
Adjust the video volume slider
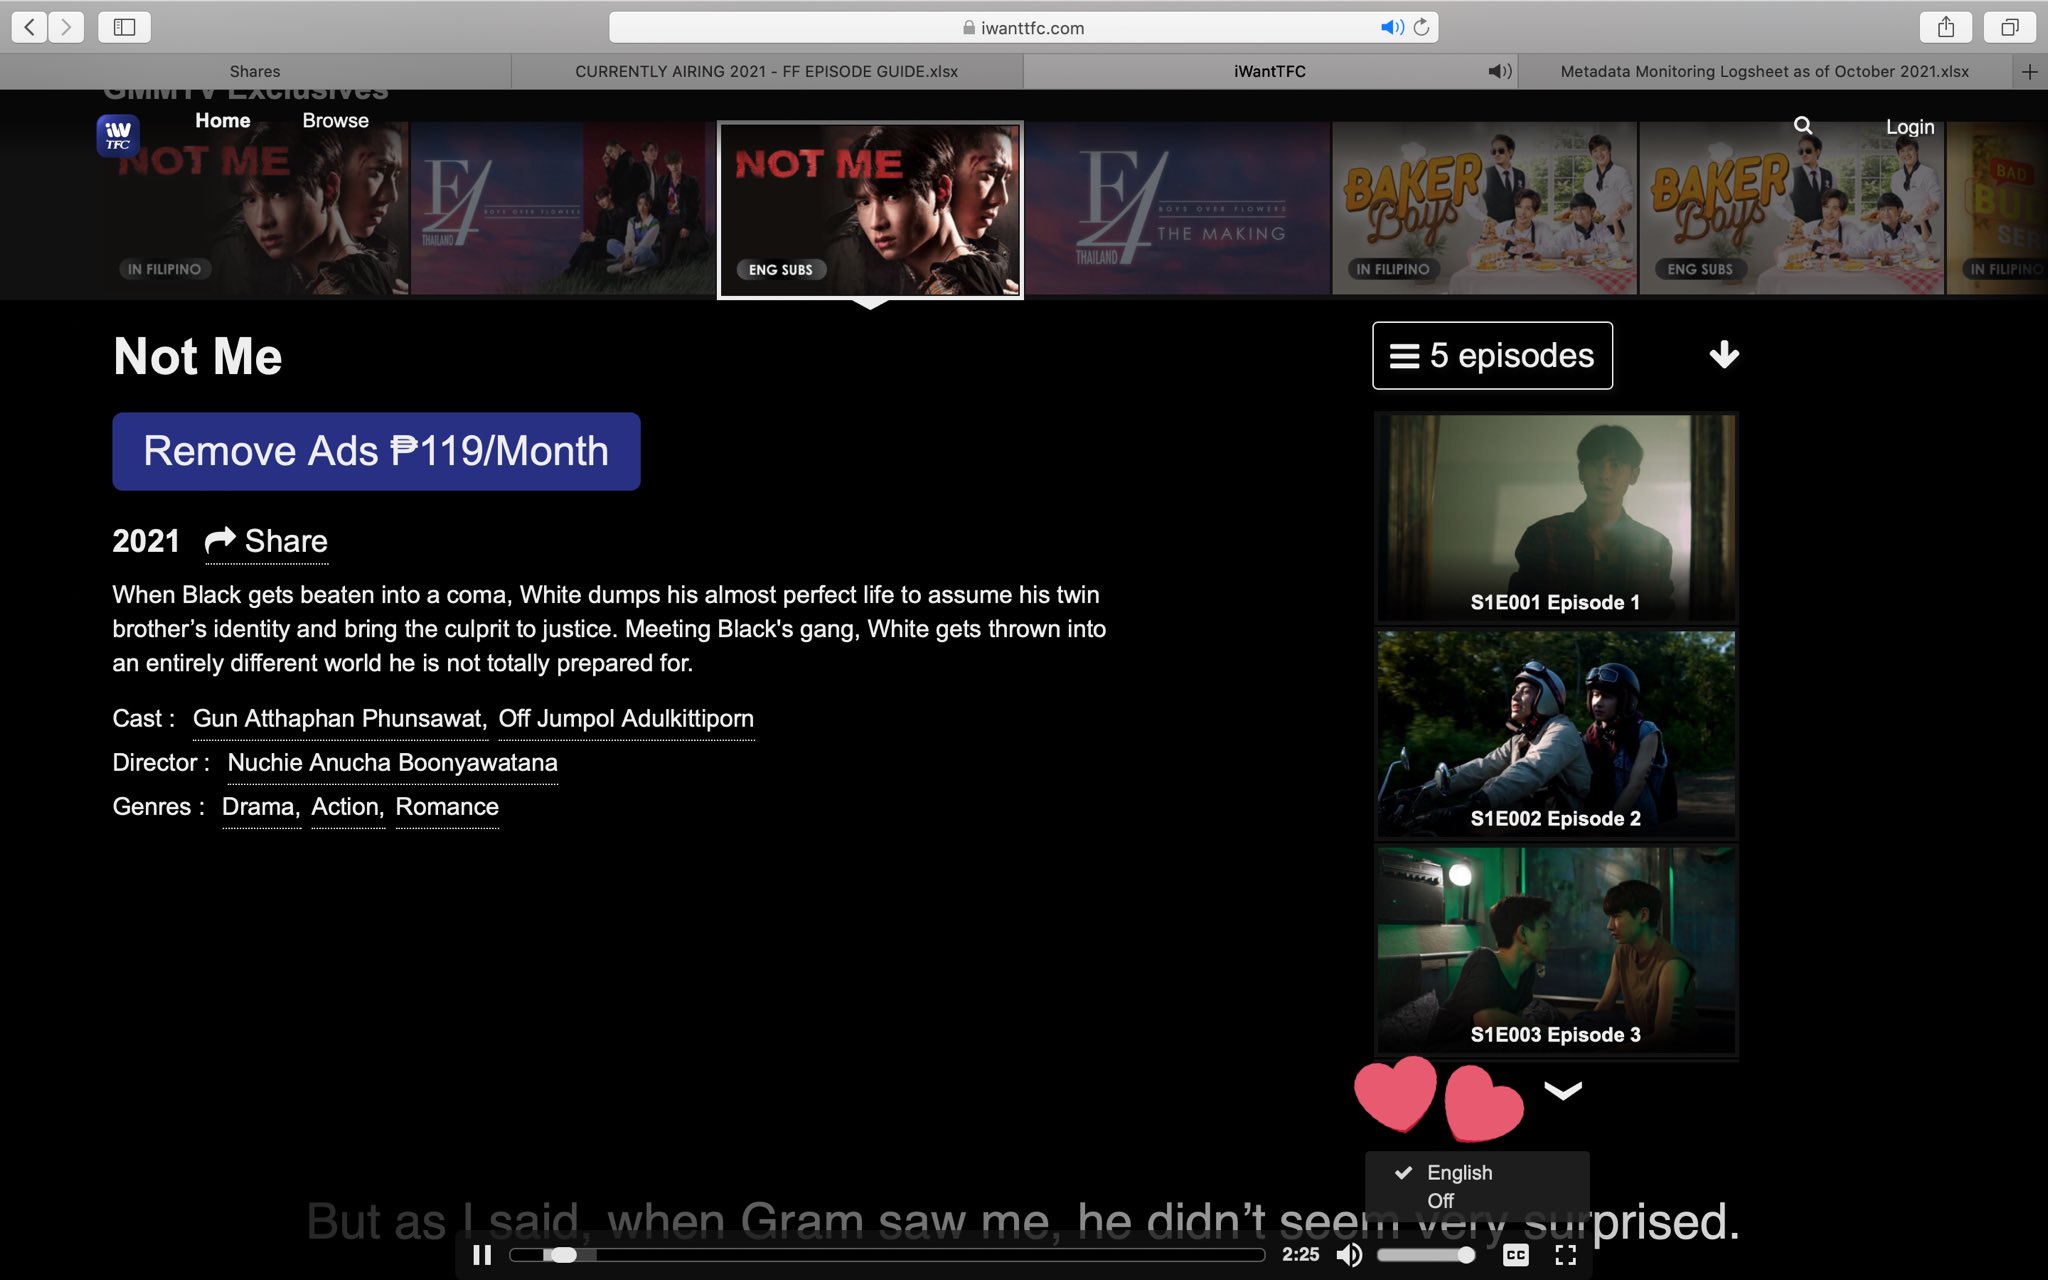point(1426,1254)
